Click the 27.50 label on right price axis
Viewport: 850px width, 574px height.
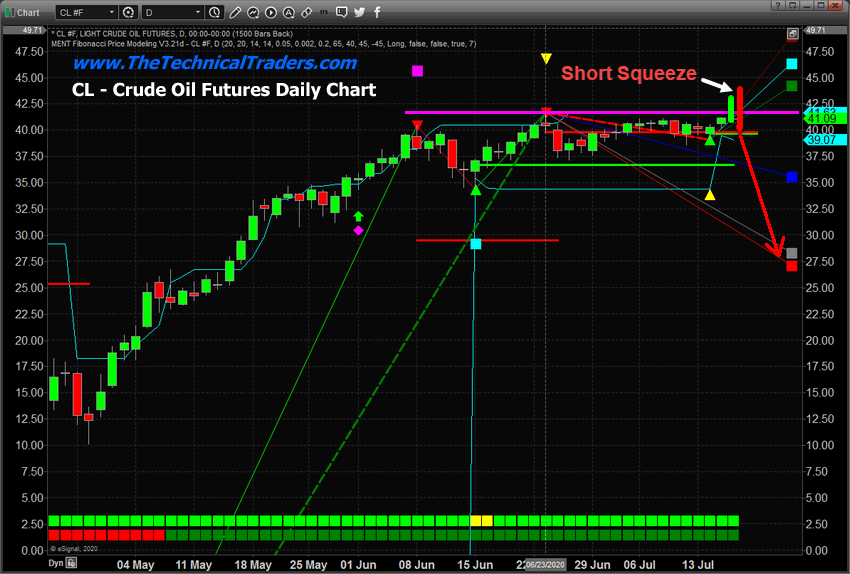pyautogui.click(x=820, y=262)
